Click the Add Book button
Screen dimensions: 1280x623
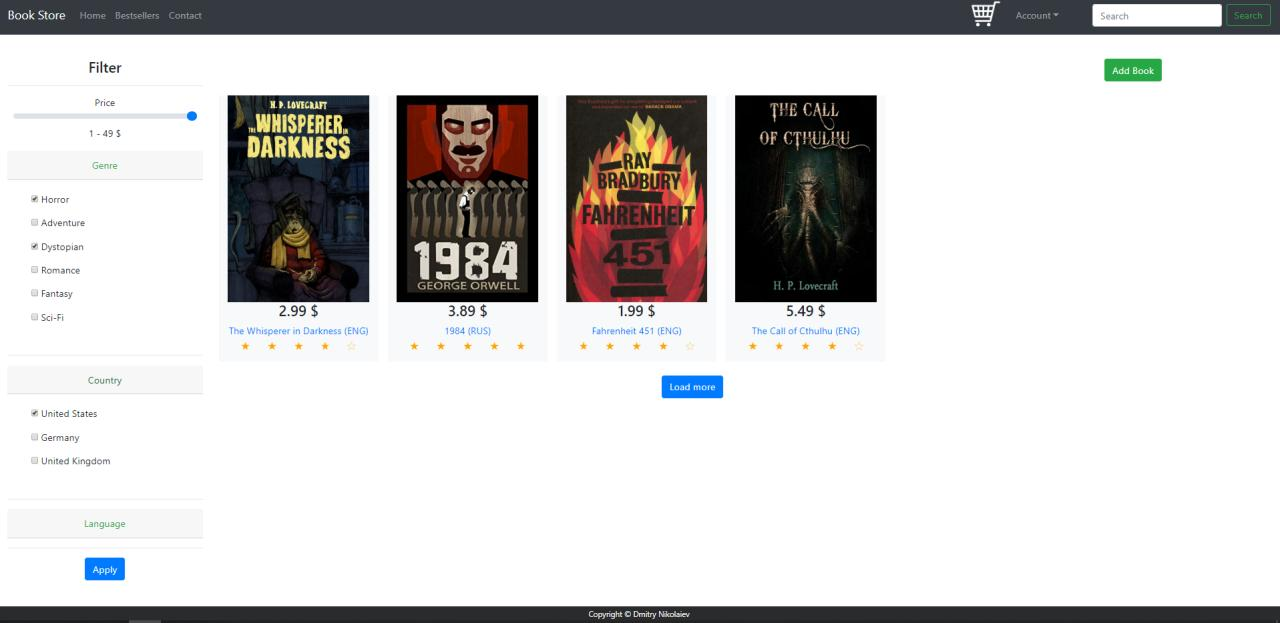pos(1132,70)
